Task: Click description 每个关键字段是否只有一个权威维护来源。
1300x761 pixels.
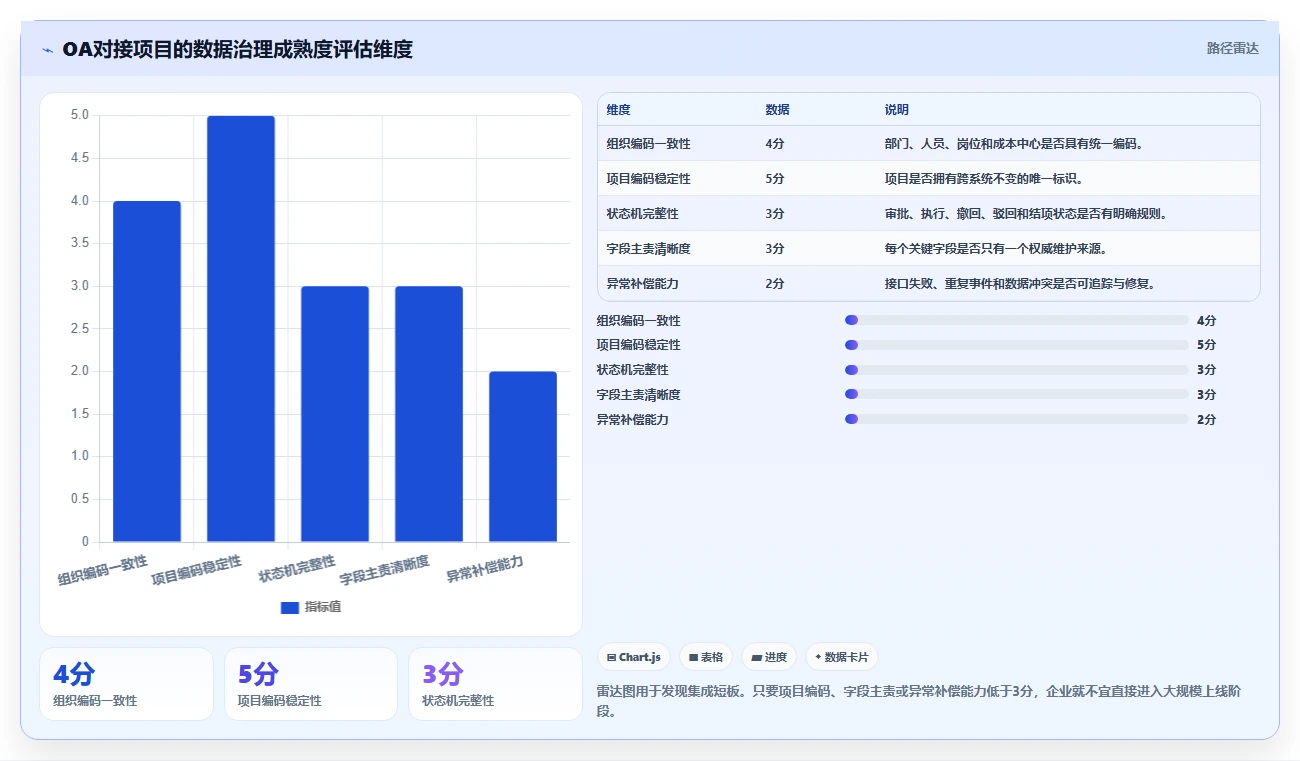Action: [x=996, y=249]
